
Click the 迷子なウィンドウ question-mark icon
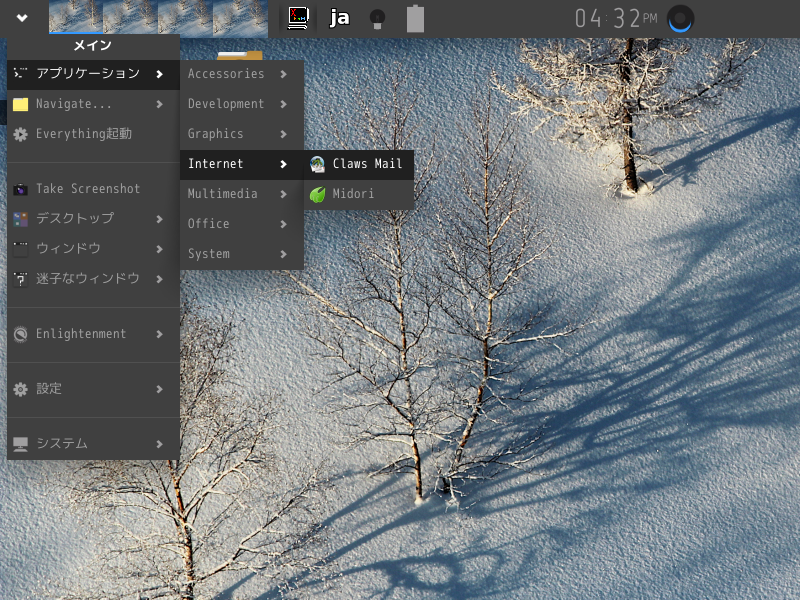click(x=20, y=279)
